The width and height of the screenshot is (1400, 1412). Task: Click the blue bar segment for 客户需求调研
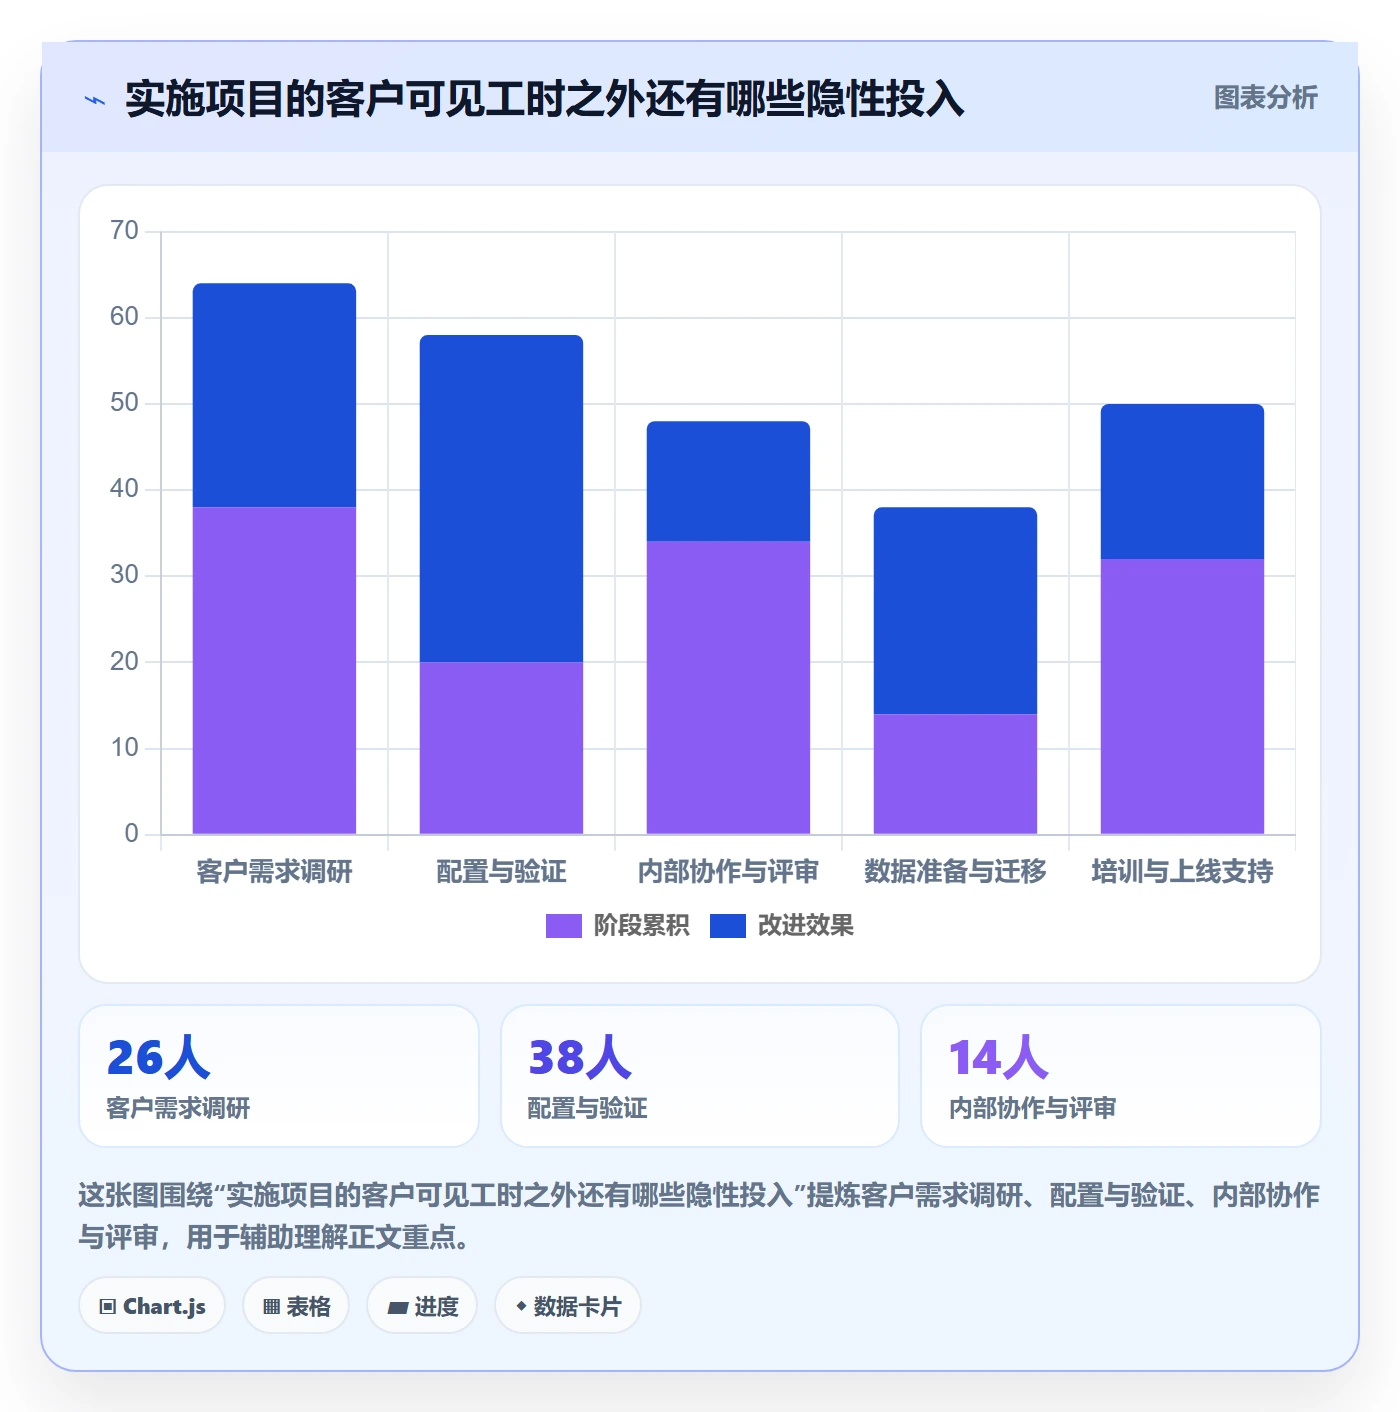click(274, 395)
